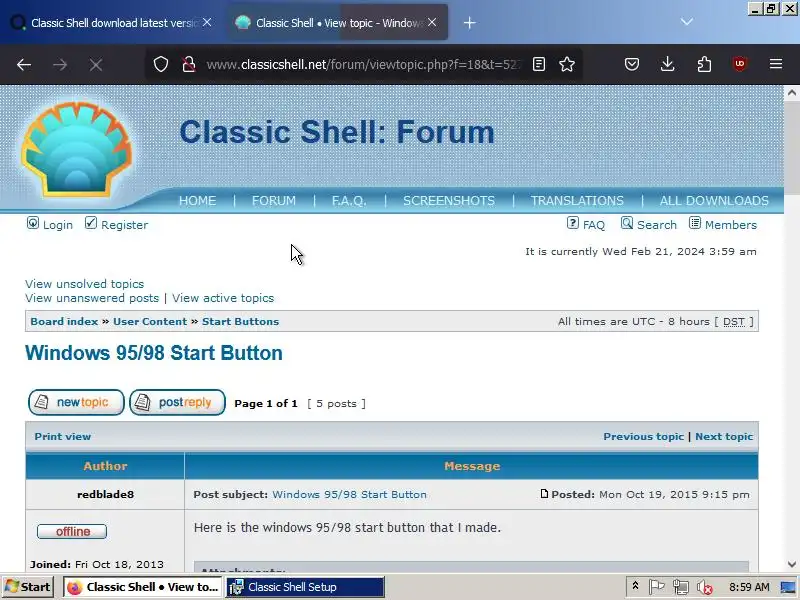800x600 pixels.
Task: Open FORUM in the site navigation
Action: pyautogui.click(x=273, y=201)
